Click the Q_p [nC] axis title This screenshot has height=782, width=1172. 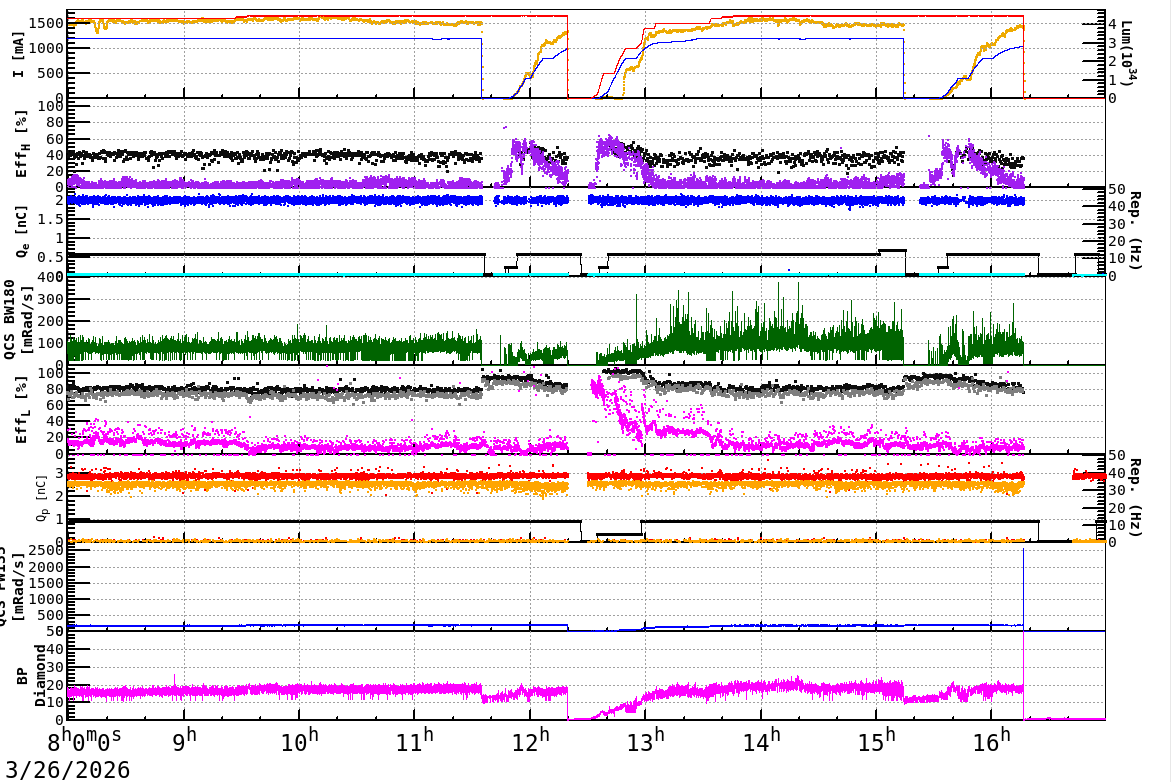(x=42, y=498)
